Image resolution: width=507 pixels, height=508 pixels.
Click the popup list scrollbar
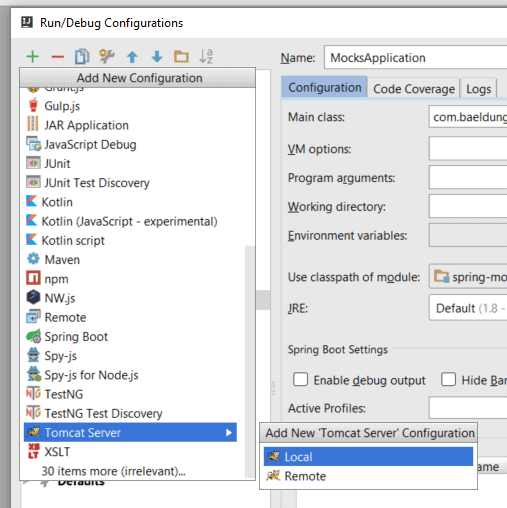tap(249, 362)
